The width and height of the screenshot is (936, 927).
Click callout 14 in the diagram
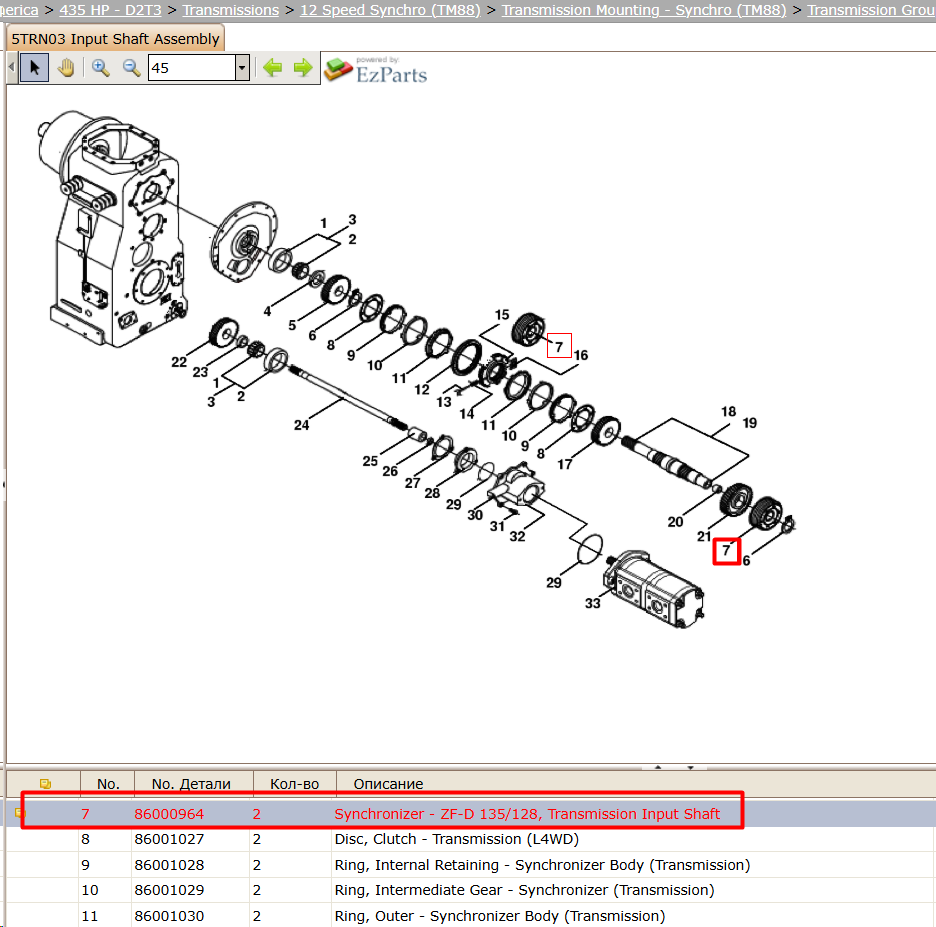(x=467, y=414)
